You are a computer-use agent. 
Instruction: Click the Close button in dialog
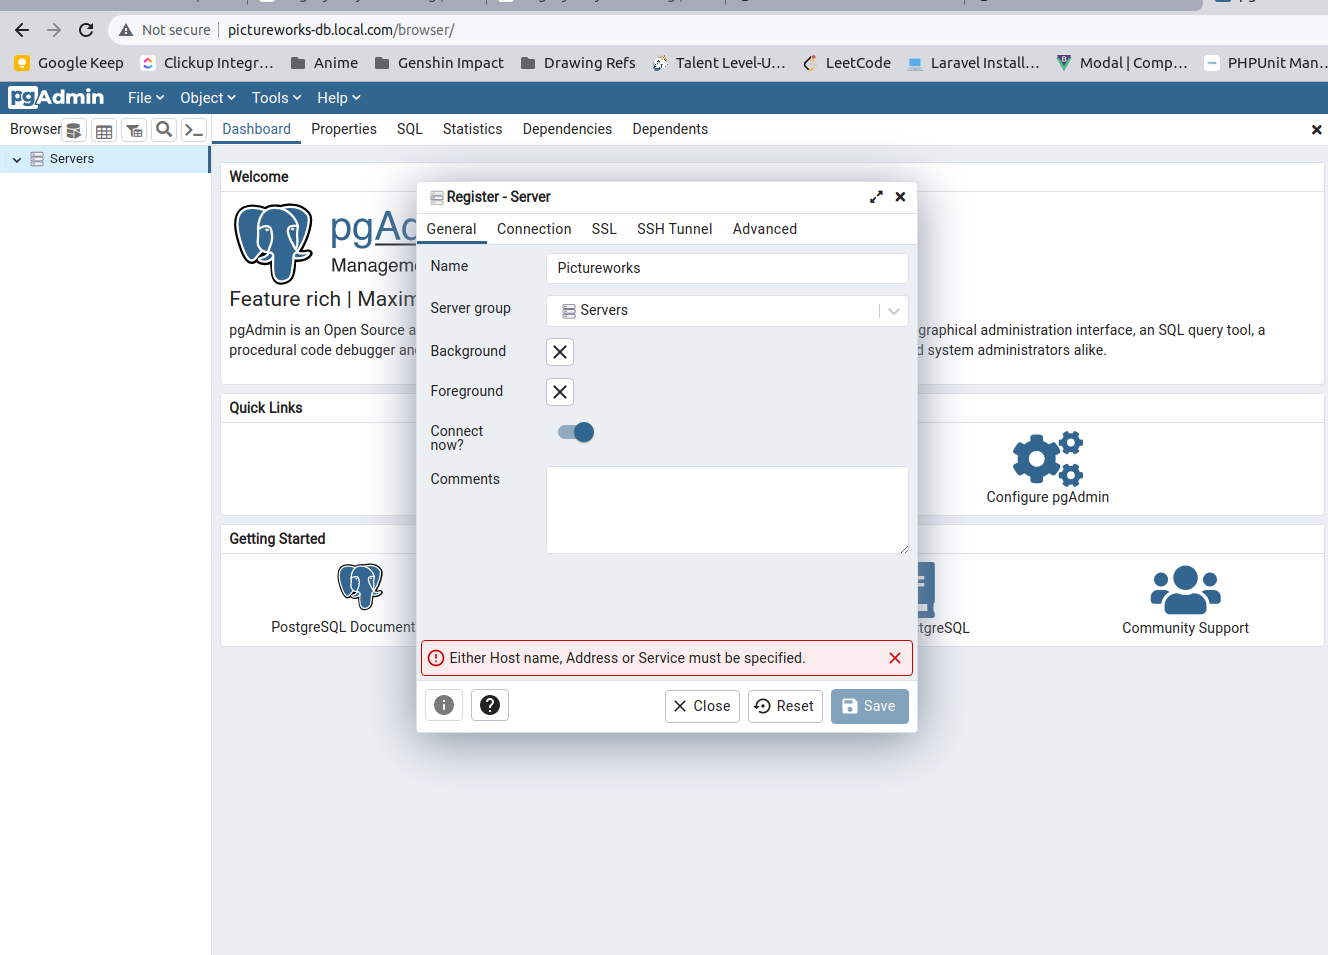pos(702,706)
